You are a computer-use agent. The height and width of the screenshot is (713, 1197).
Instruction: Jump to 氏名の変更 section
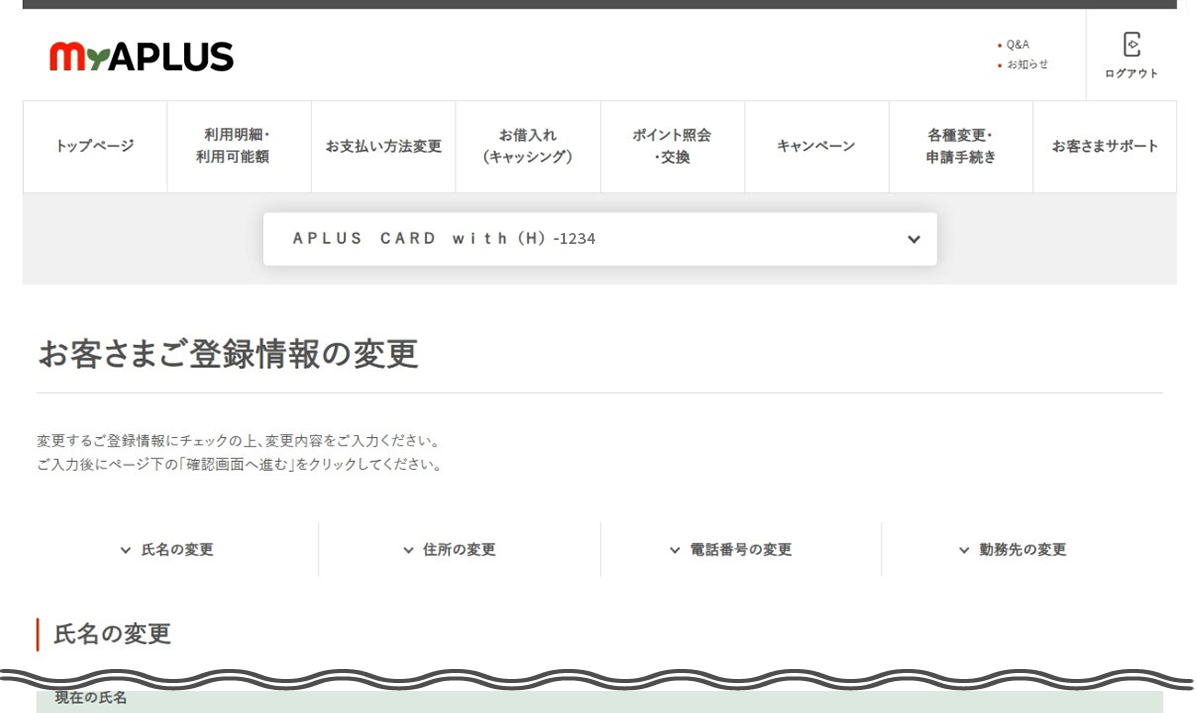pos(167,550)
